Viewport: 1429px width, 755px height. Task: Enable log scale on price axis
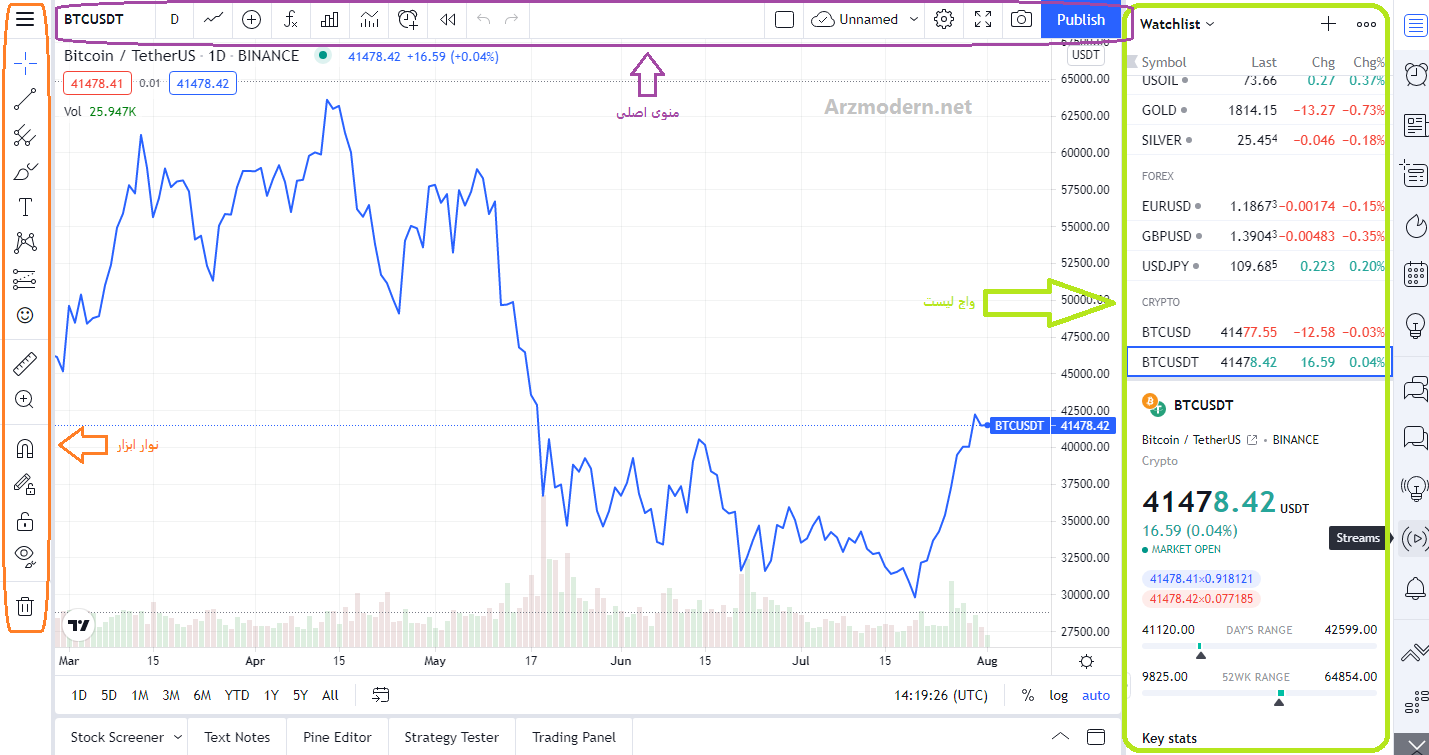click(x=1058, y=695)
